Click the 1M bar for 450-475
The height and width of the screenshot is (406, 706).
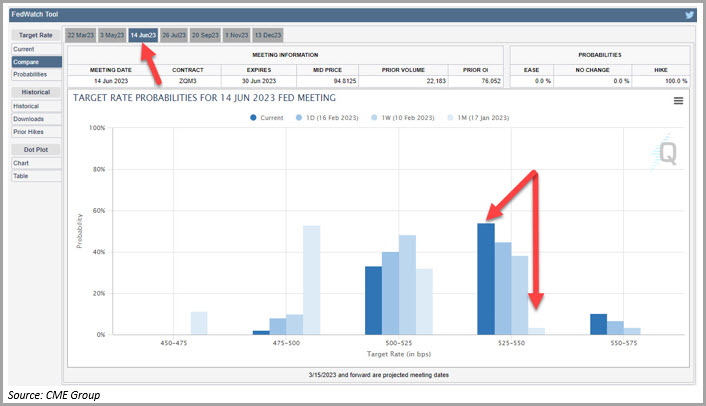click(199, 323)
